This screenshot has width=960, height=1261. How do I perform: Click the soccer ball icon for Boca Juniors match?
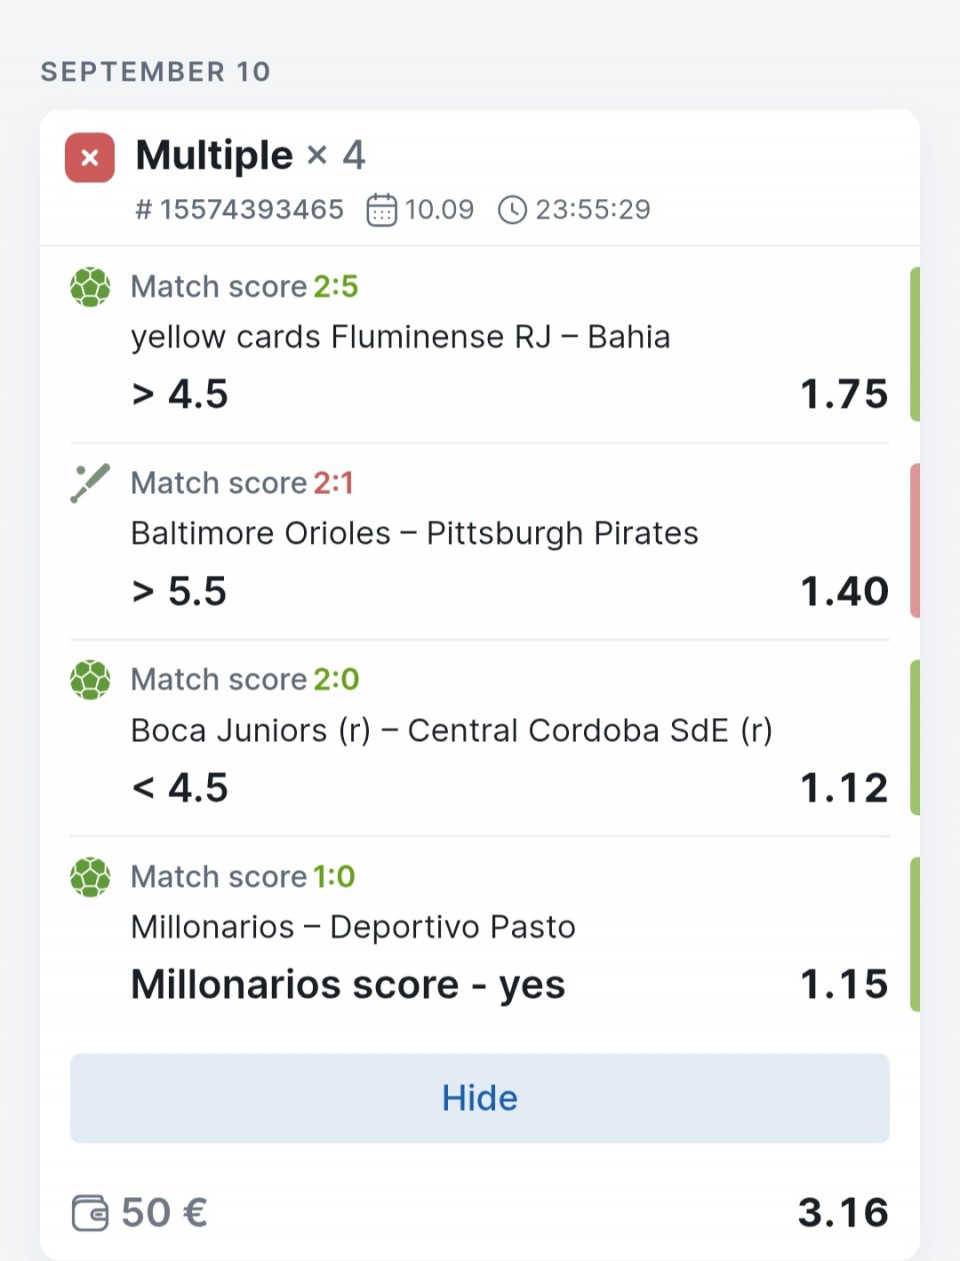pos(90,680)
